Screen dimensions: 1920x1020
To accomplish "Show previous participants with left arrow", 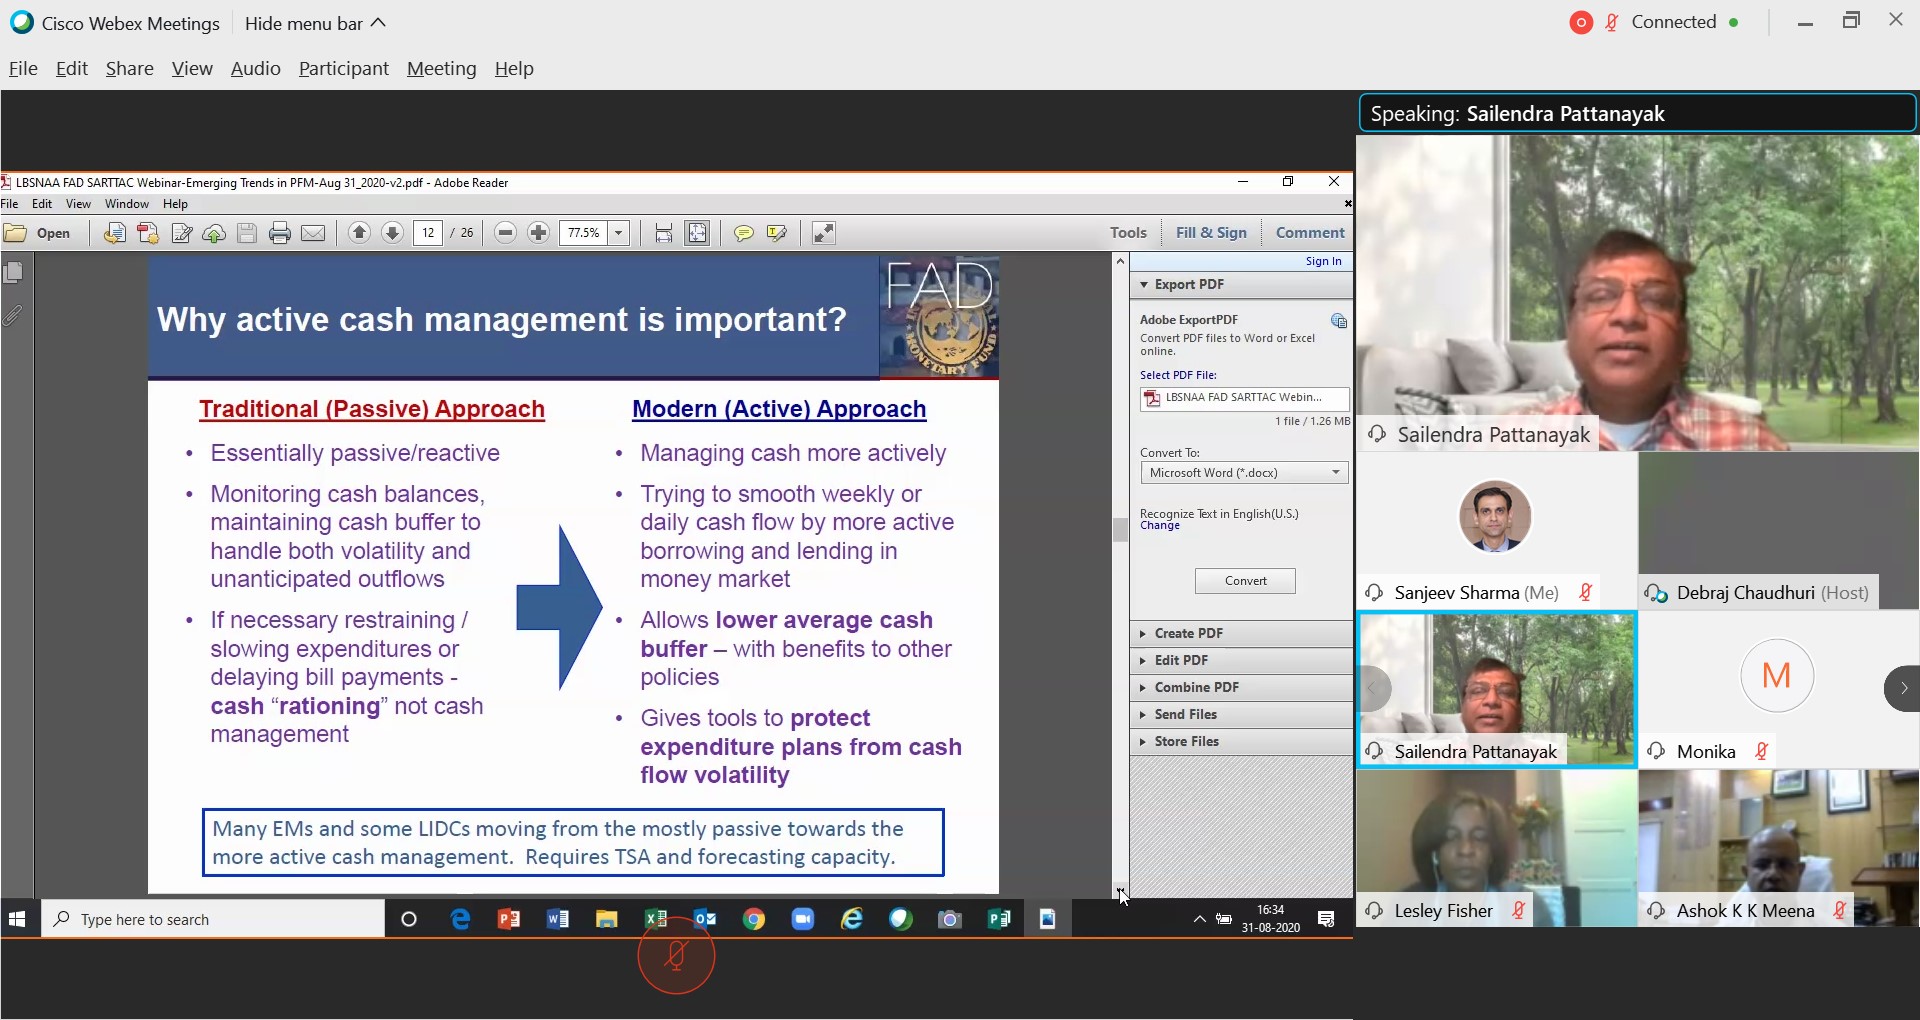I will click(1374, 688).
